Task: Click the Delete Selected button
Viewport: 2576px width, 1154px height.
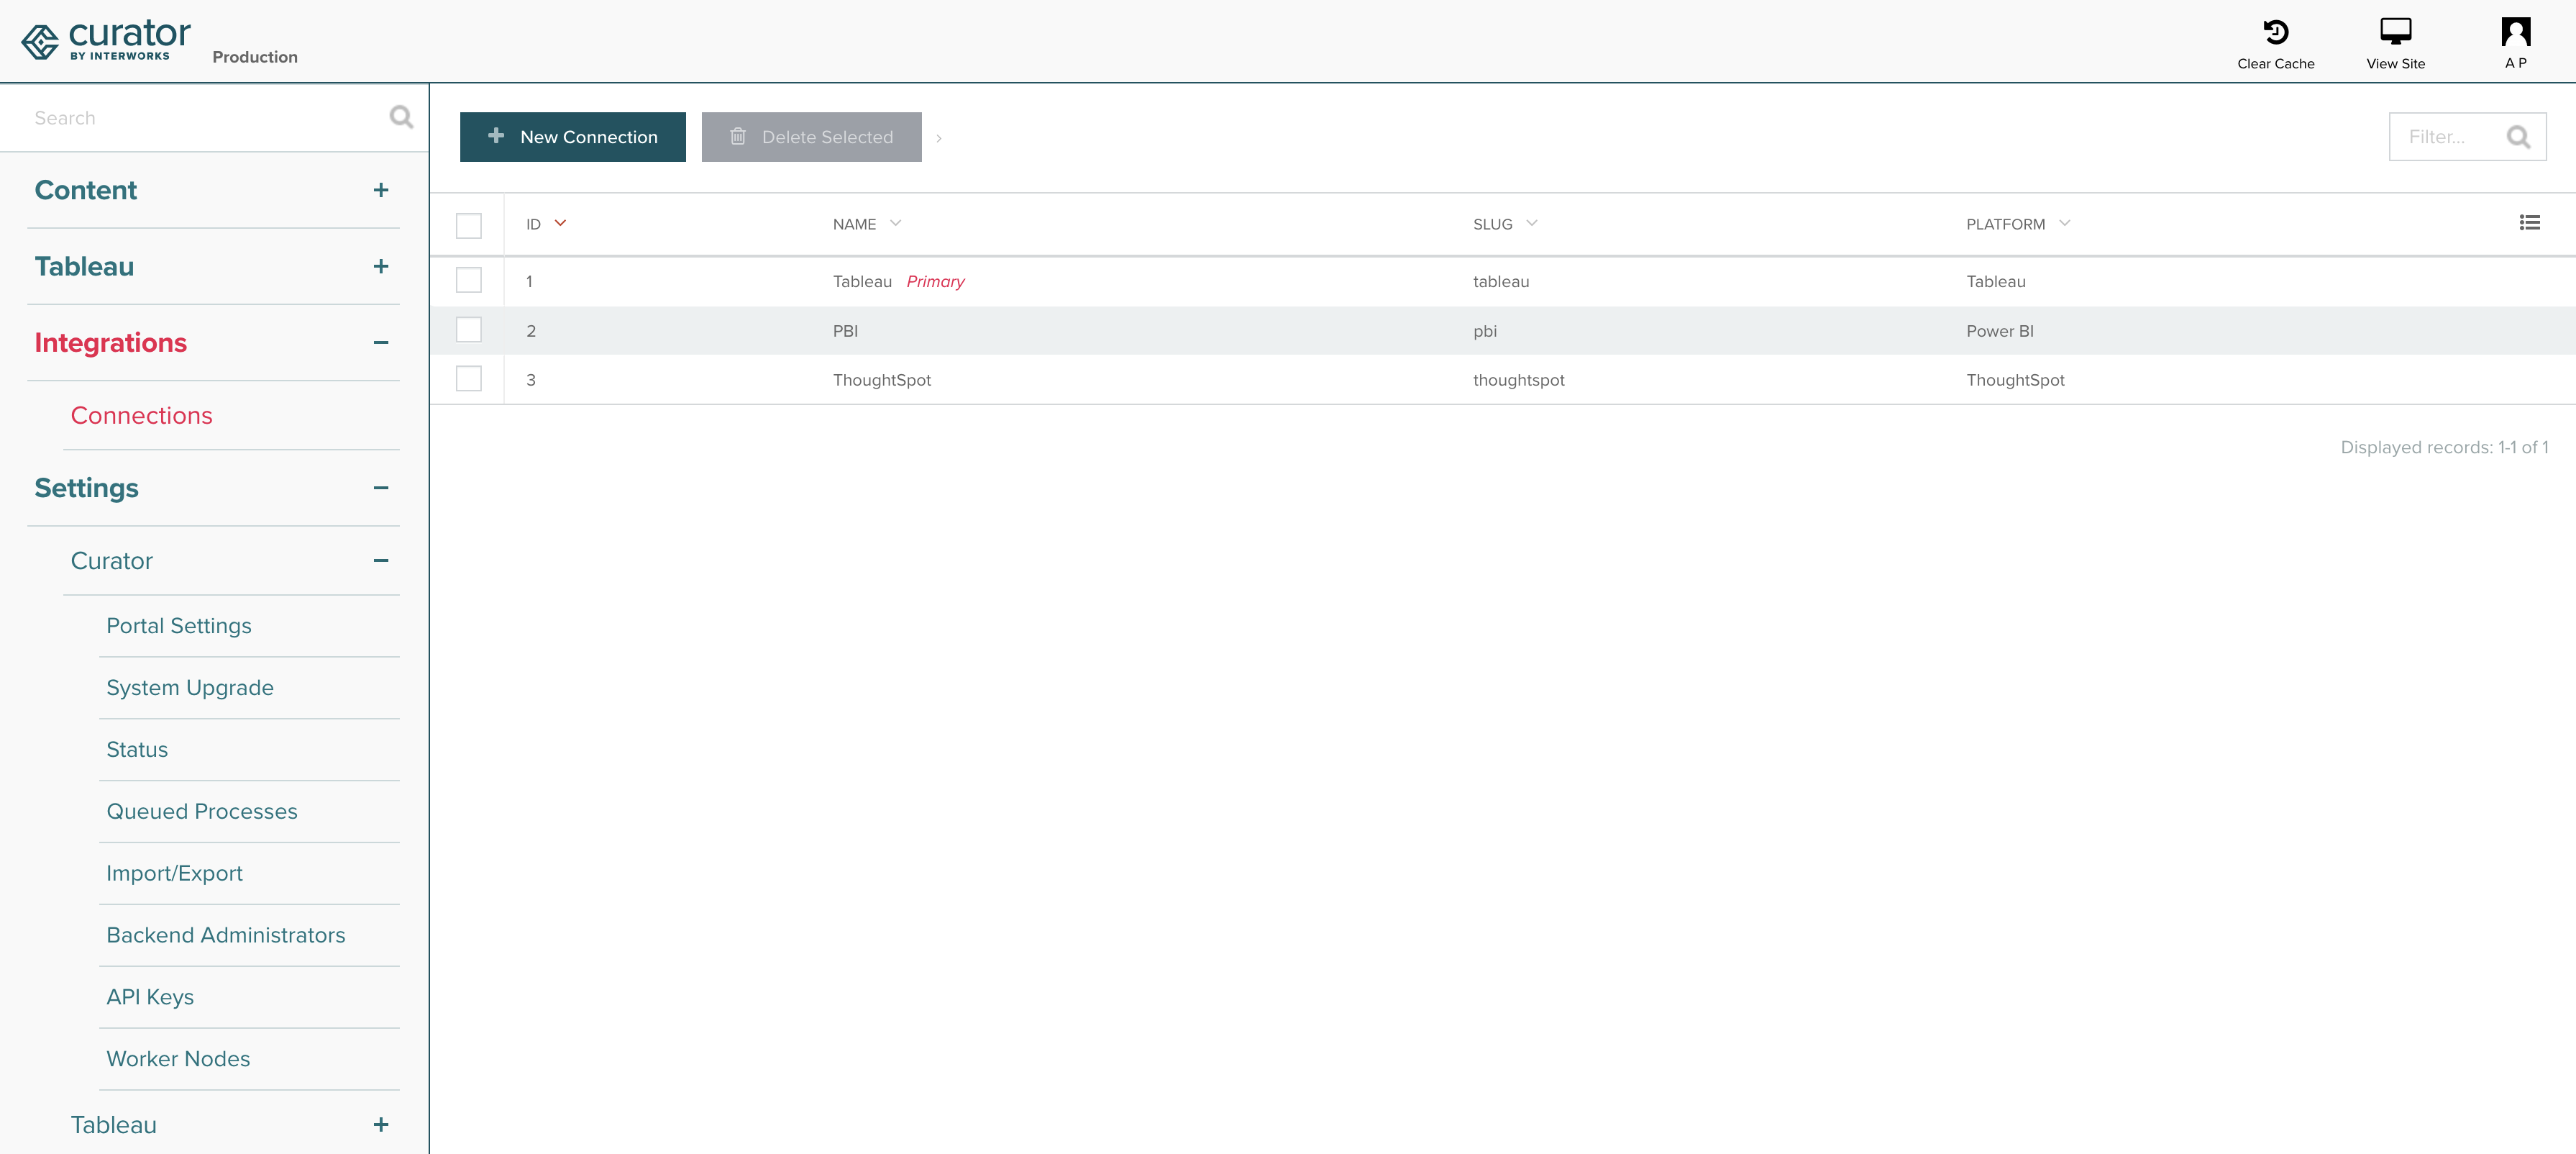Action: coord(811,137)
